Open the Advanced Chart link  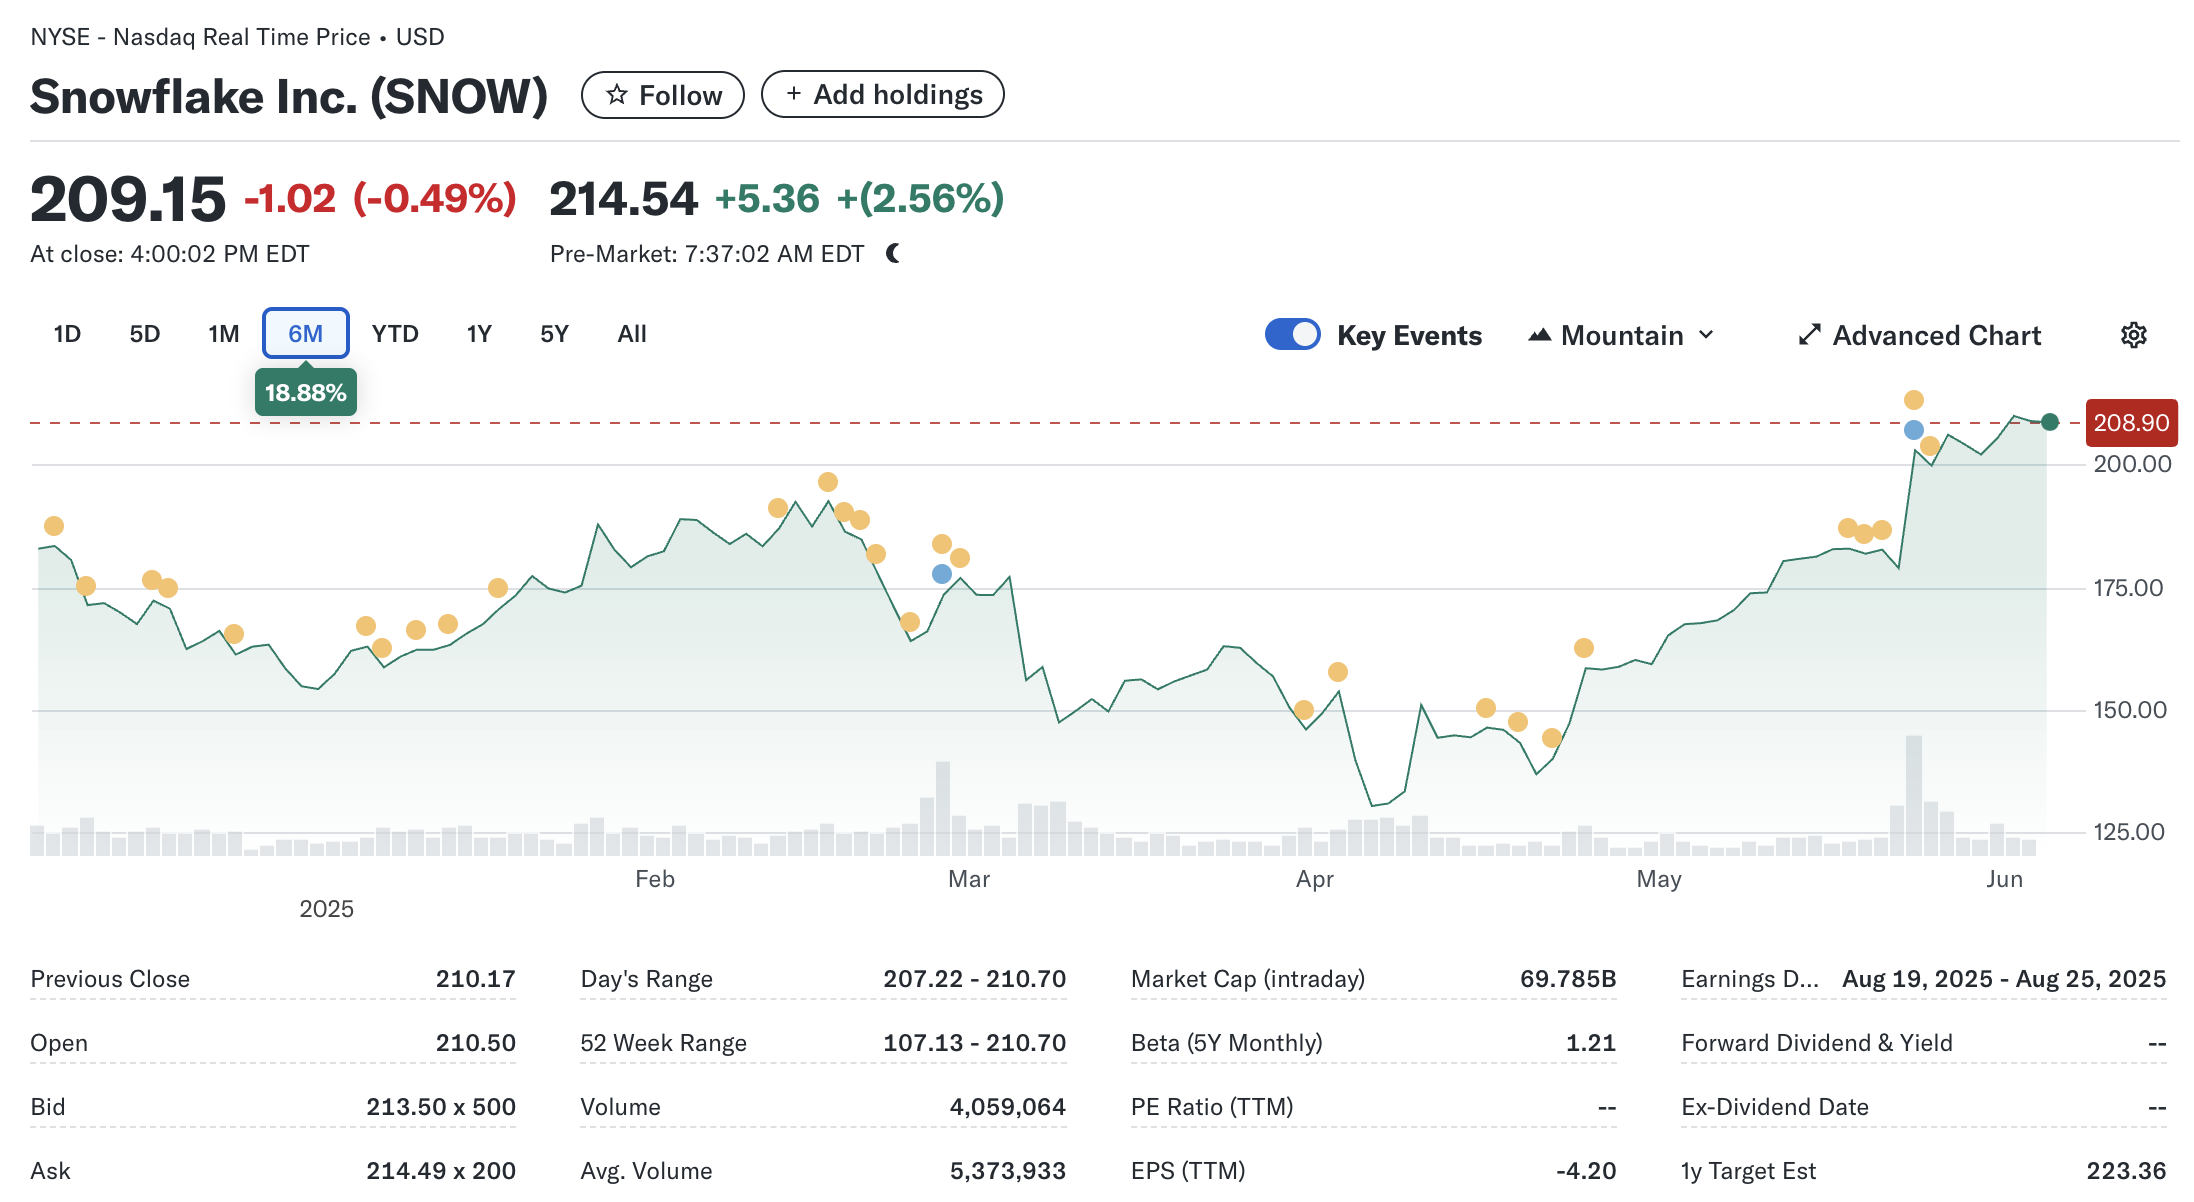[x=1936, y=335]
